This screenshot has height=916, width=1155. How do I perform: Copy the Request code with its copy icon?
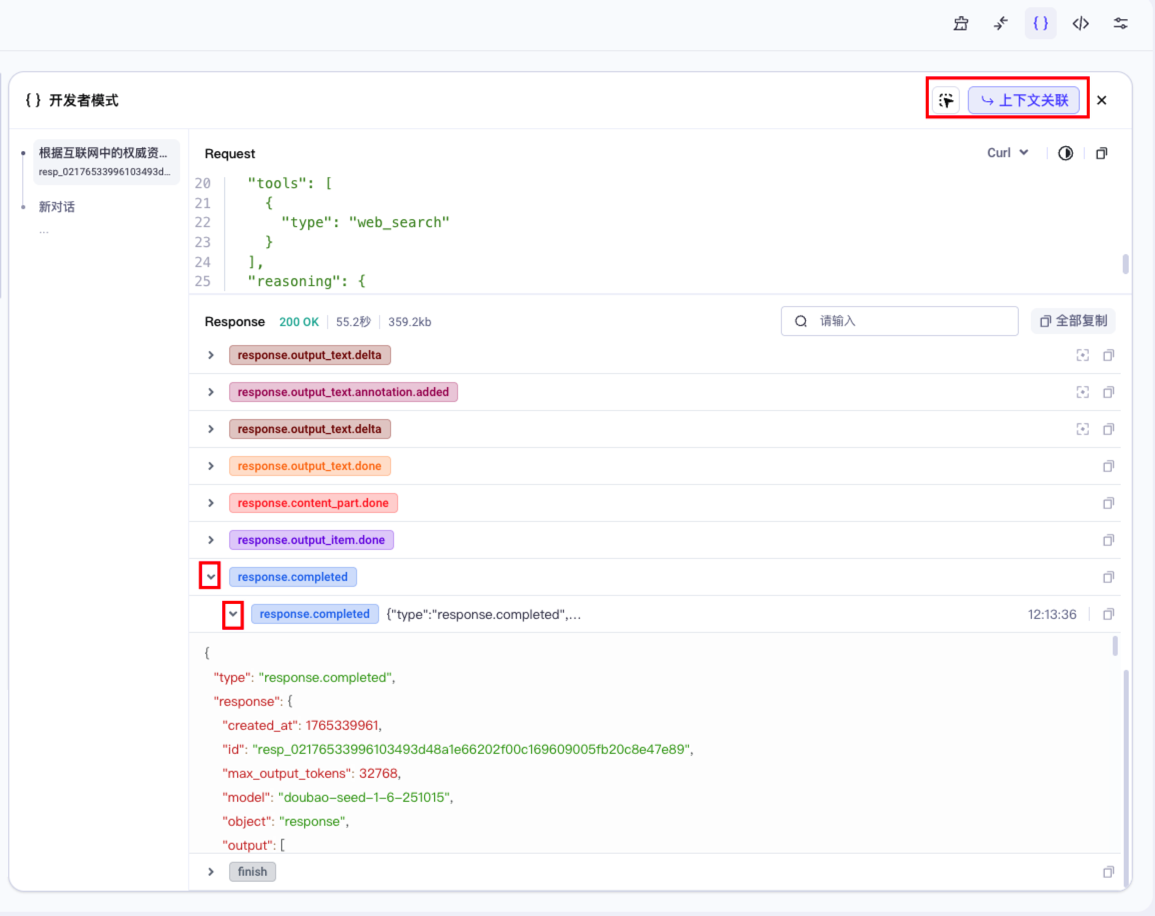pos(1101,153)
